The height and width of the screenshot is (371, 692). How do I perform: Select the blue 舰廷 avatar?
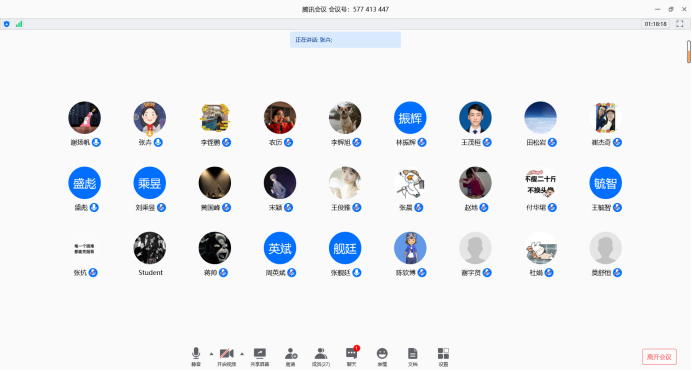coord(345,248)
